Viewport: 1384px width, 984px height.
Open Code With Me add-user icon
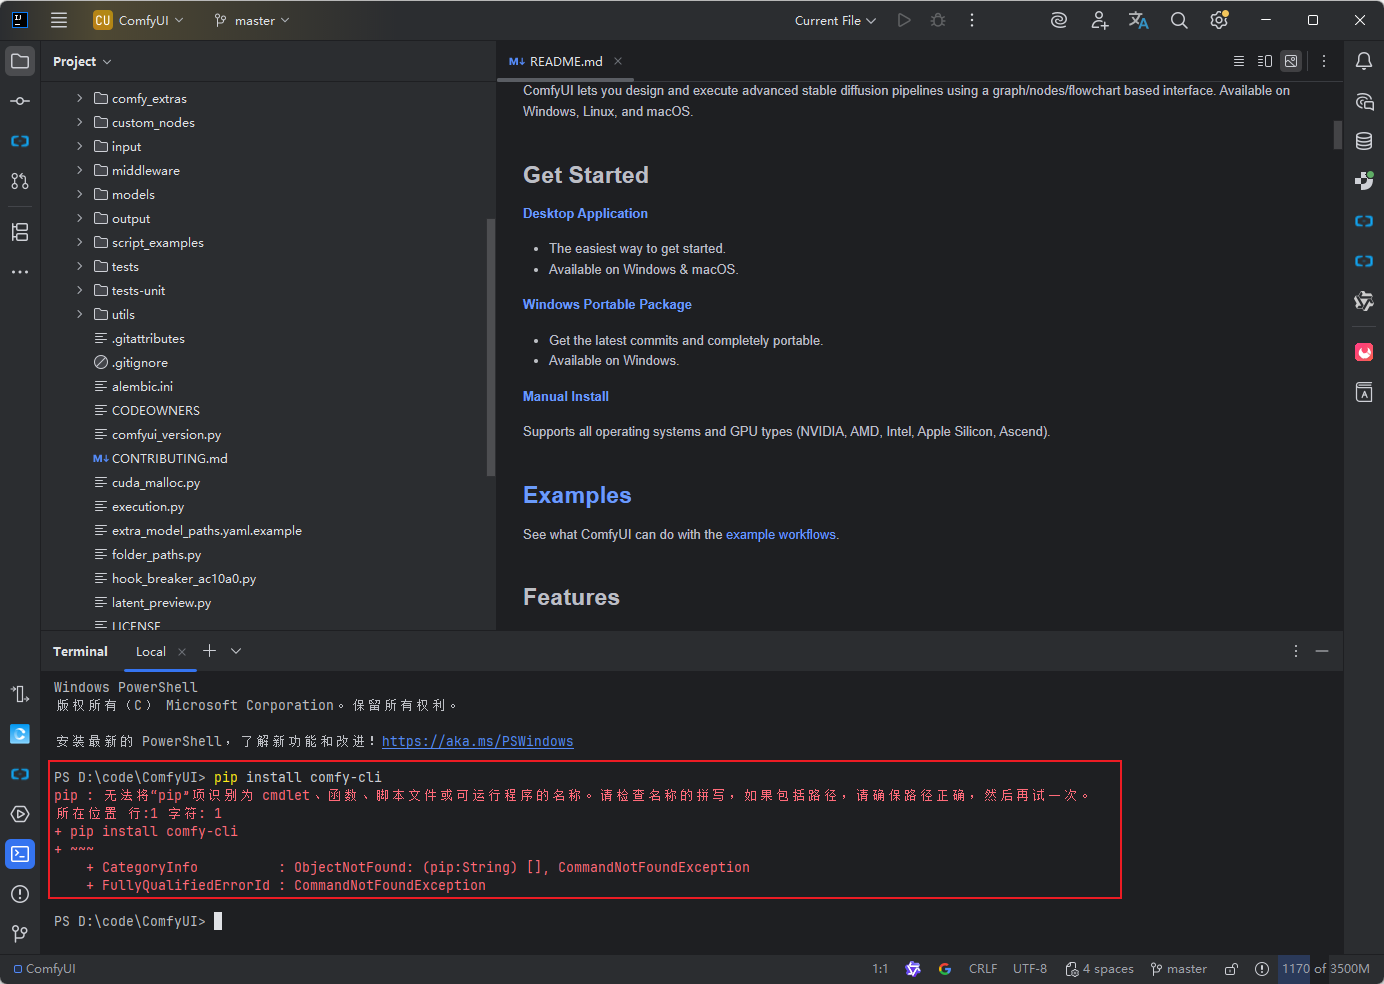(x=1099, y=20)
